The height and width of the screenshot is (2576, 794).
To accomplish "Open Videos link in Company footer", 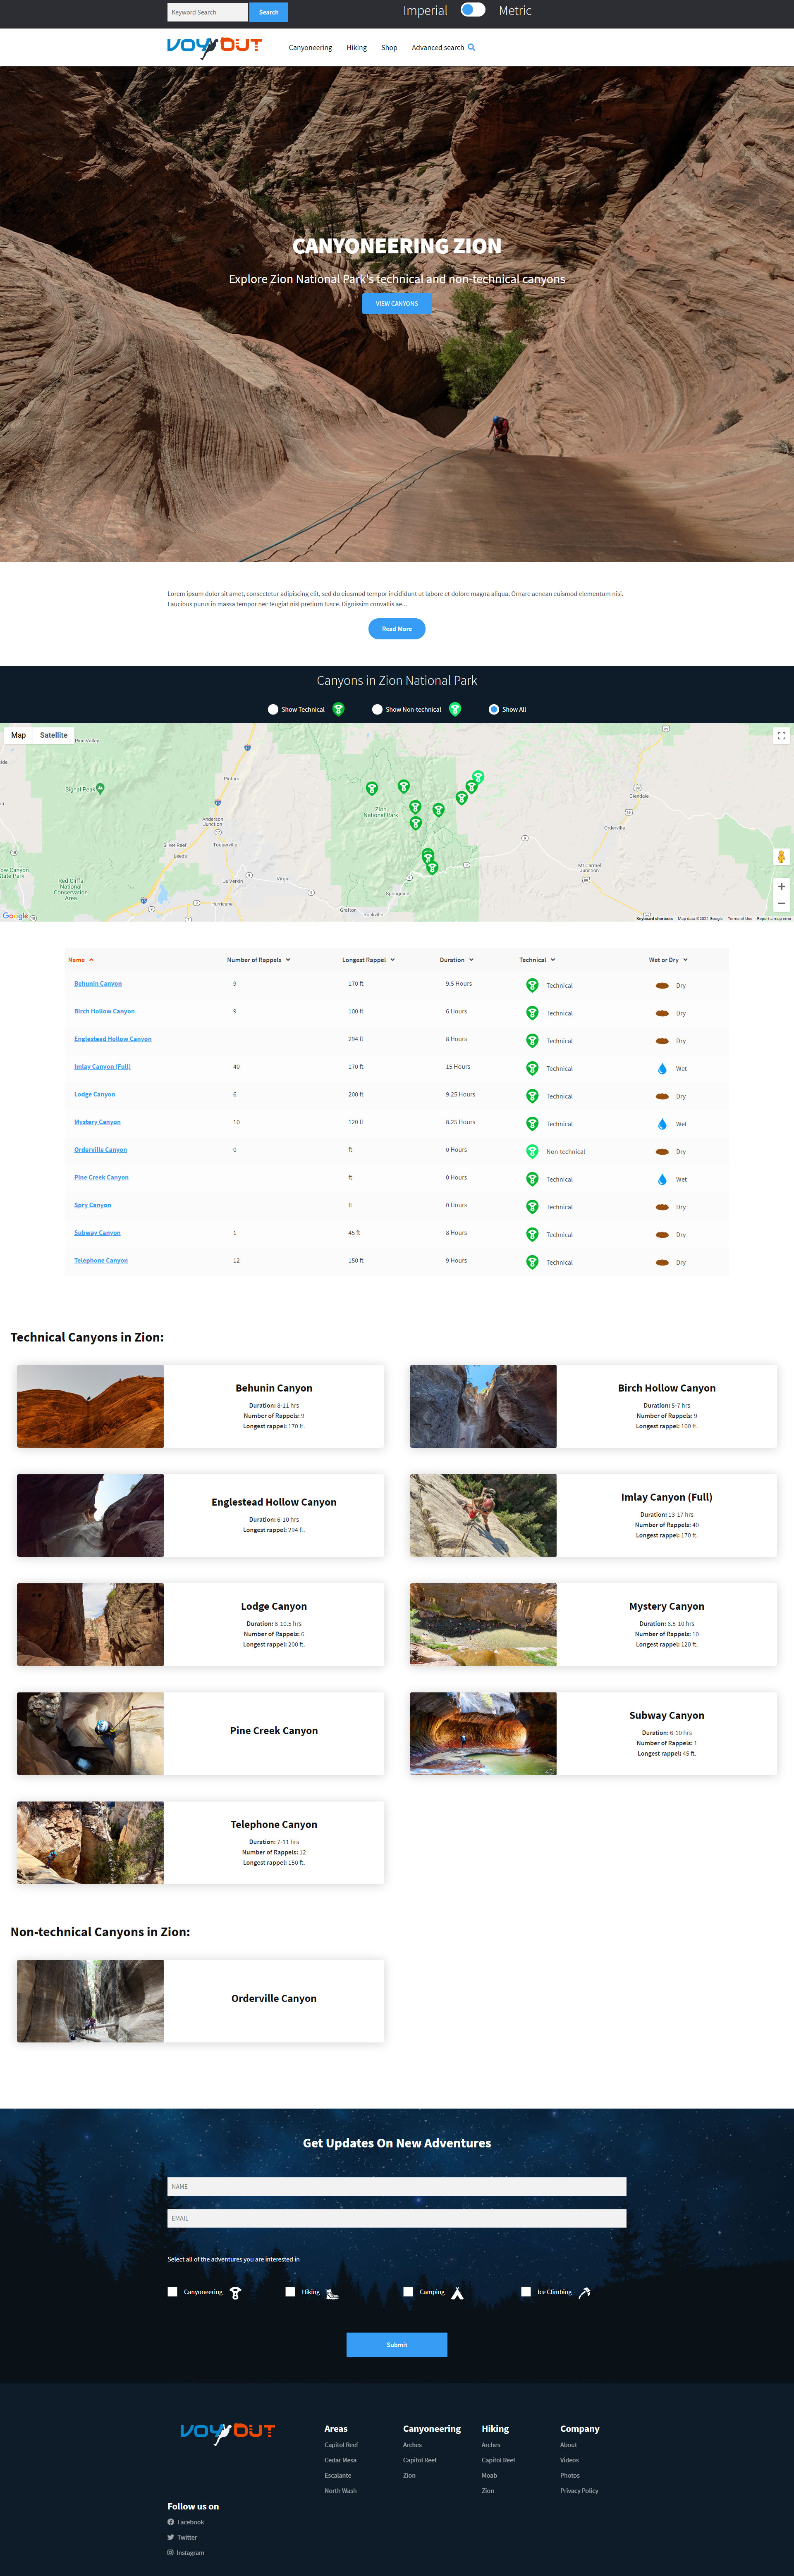I will [569, 2460].
